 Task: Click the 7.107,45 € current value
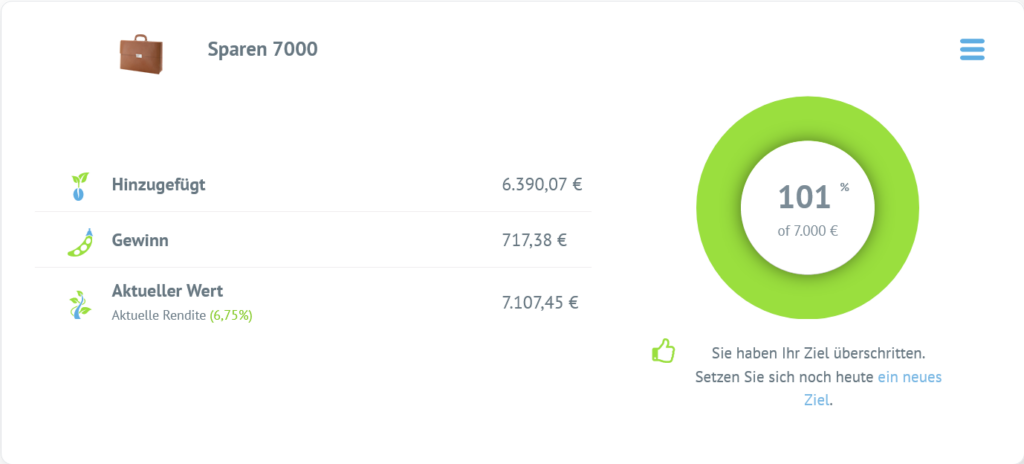540,303
